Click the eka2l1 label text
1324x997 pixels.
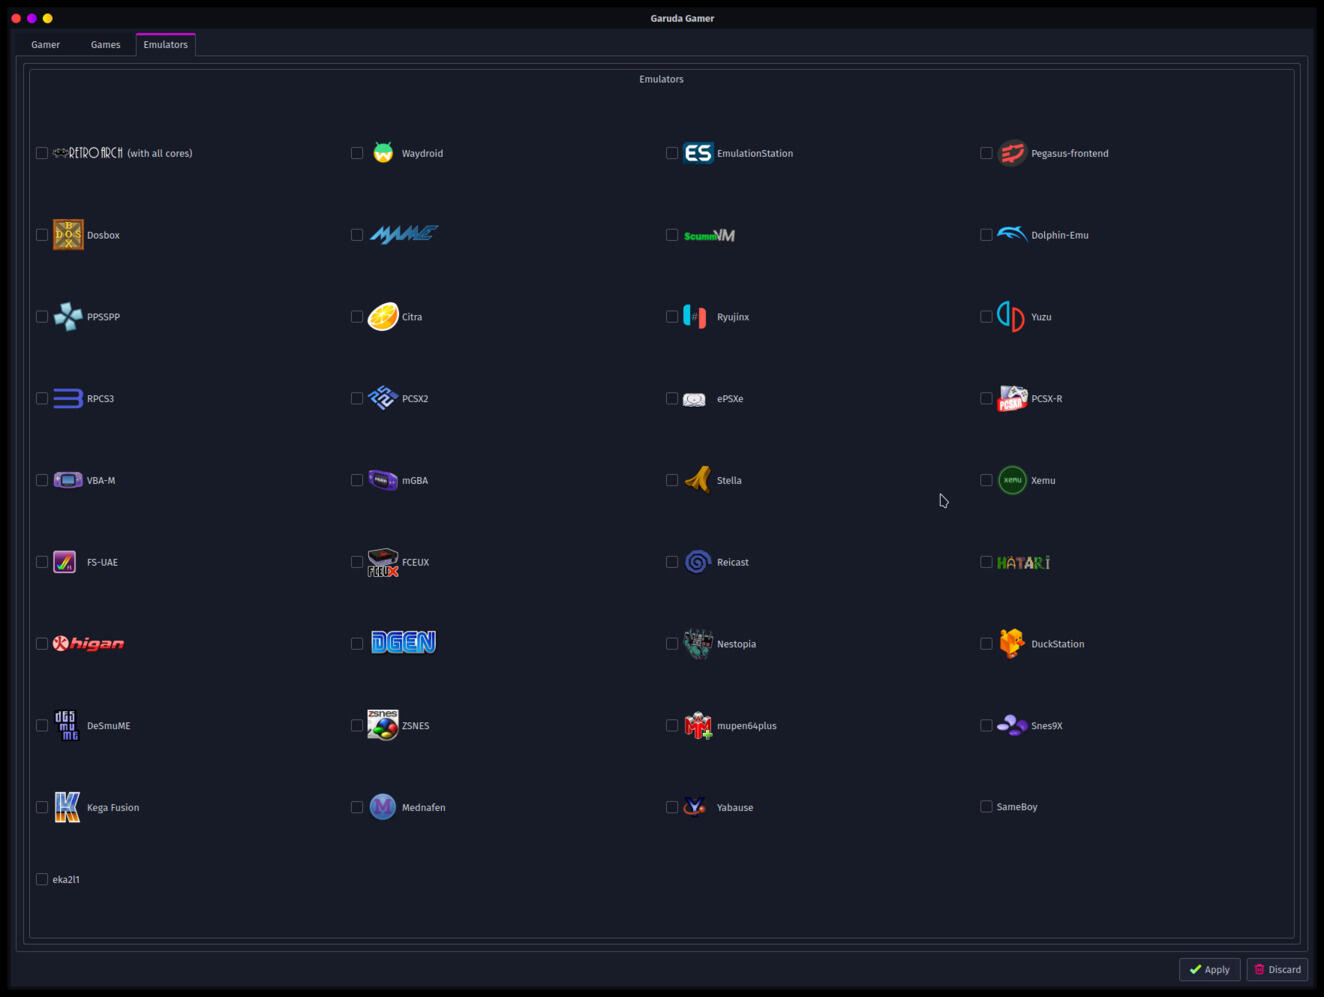[66, 880]
